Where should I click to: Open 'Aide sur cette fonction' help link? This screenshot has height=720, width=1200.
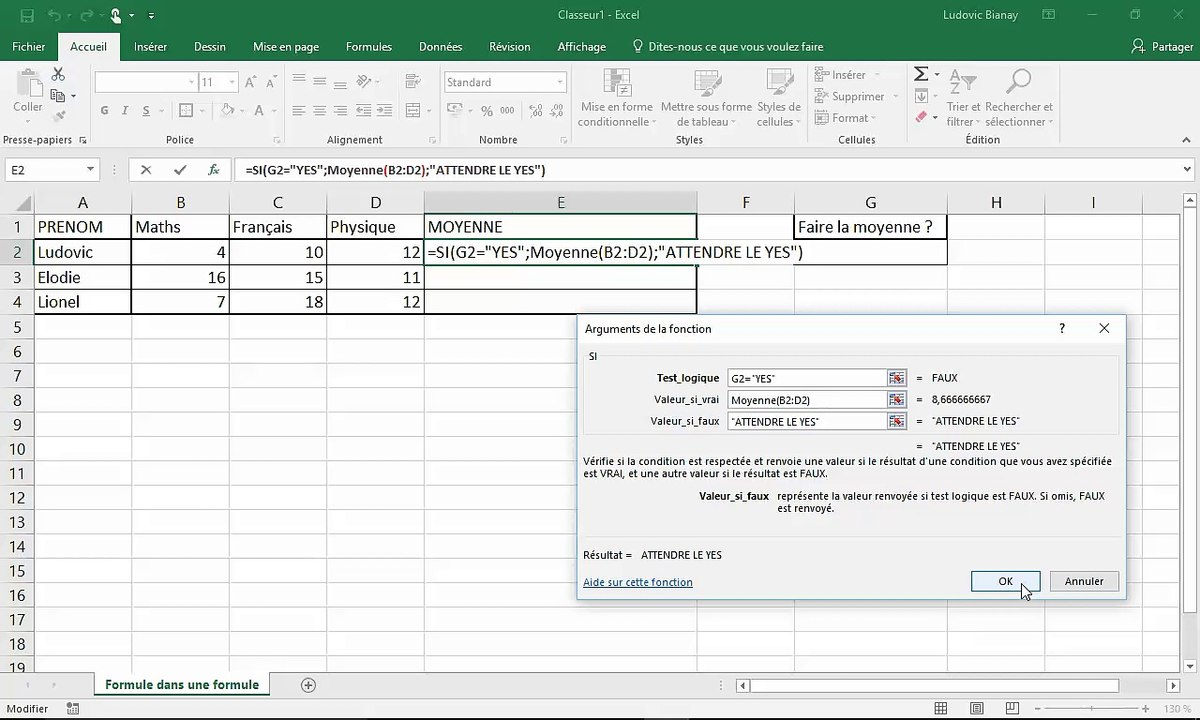point(637,582)
